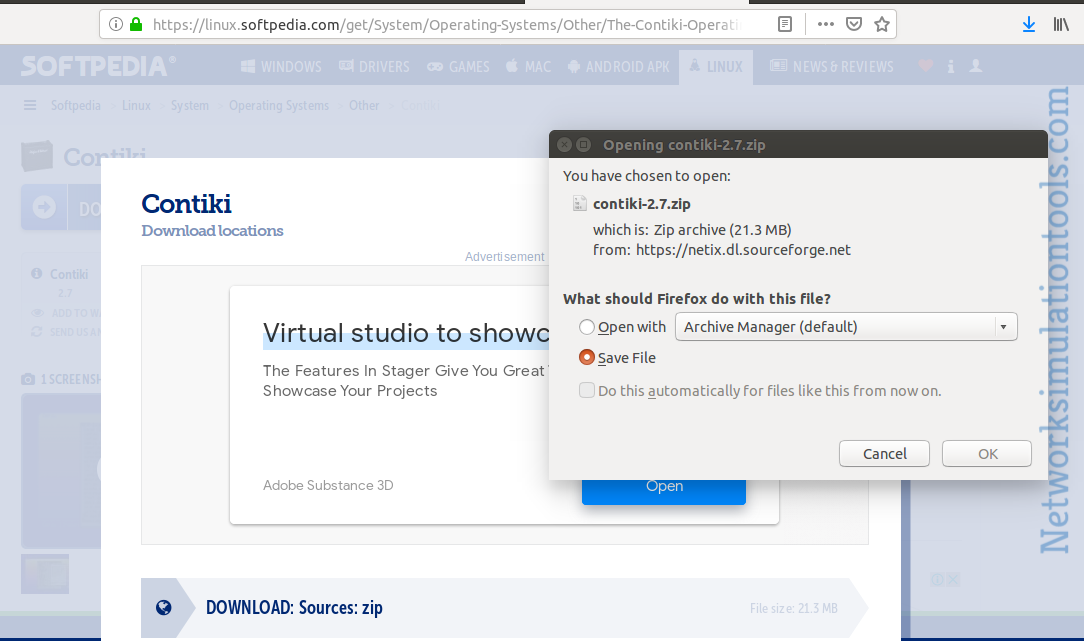The image size is (1084, 641).
Task: Open the Library bookshelf icon
Action: [1061, 25]
